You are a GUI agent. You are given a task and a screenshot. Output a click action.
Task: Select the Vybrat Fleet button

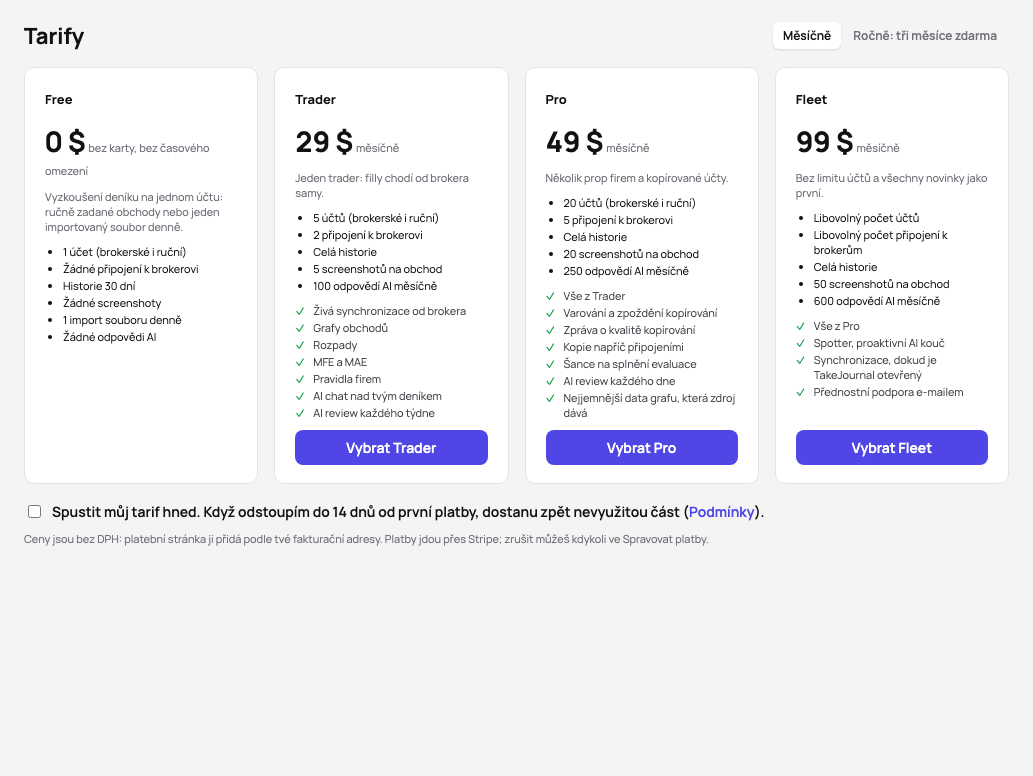click(x=891, y=448)
